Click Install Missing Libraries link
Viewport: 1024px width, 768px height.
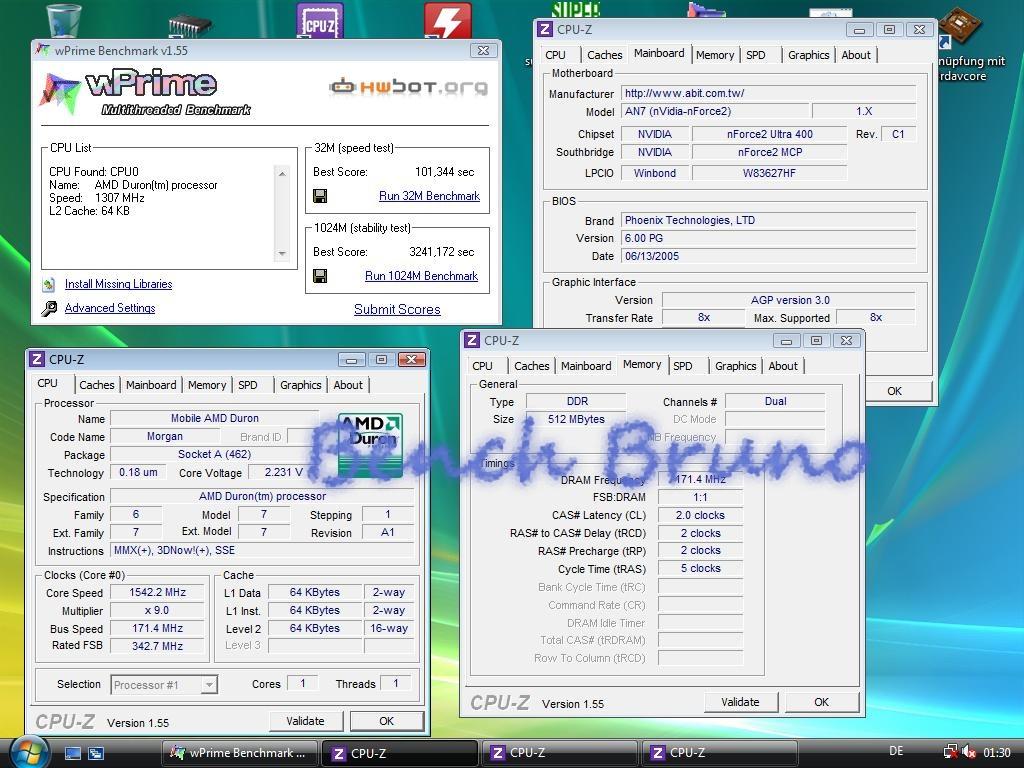[118, 284]
